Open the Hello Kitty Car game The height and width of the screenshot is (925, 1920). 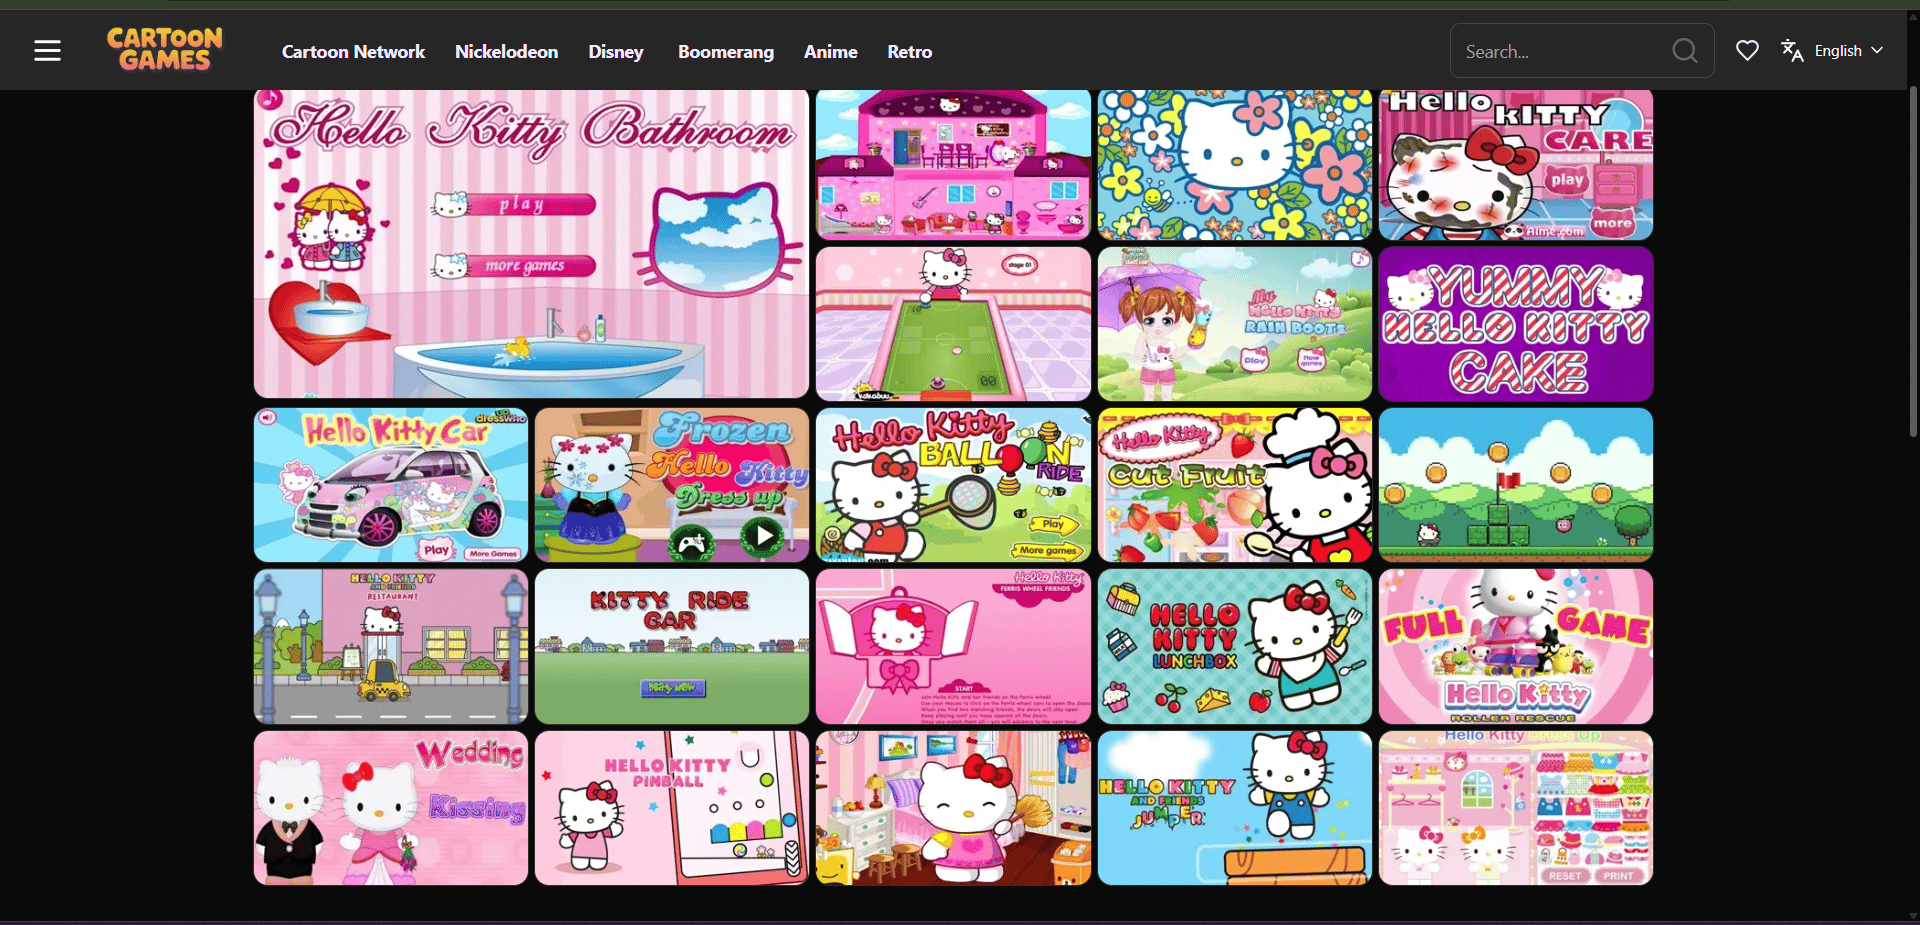pos(391,485)
